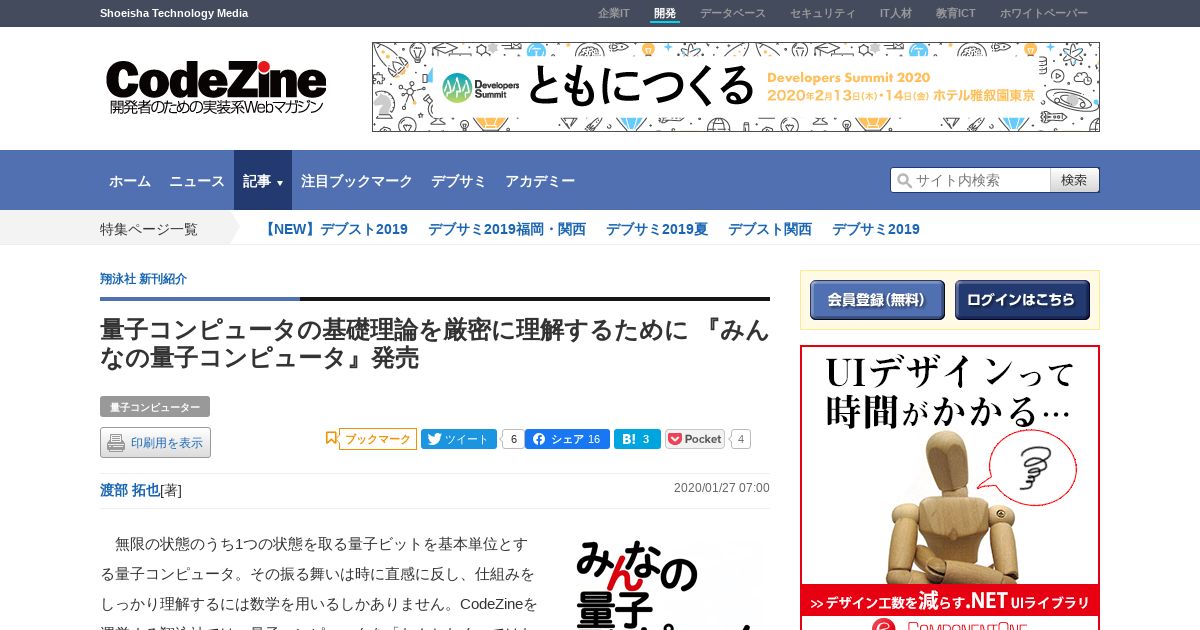This screenshot has height=630, width=1200.
Task: Open the デブサミ2019夏 link
Action: coord(657,229)
